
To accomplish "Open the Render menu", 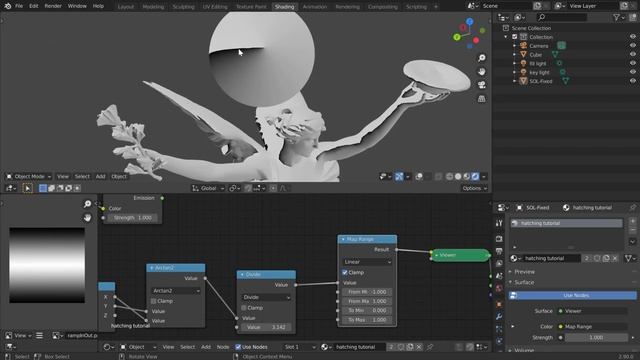I will tap(53, 6).
